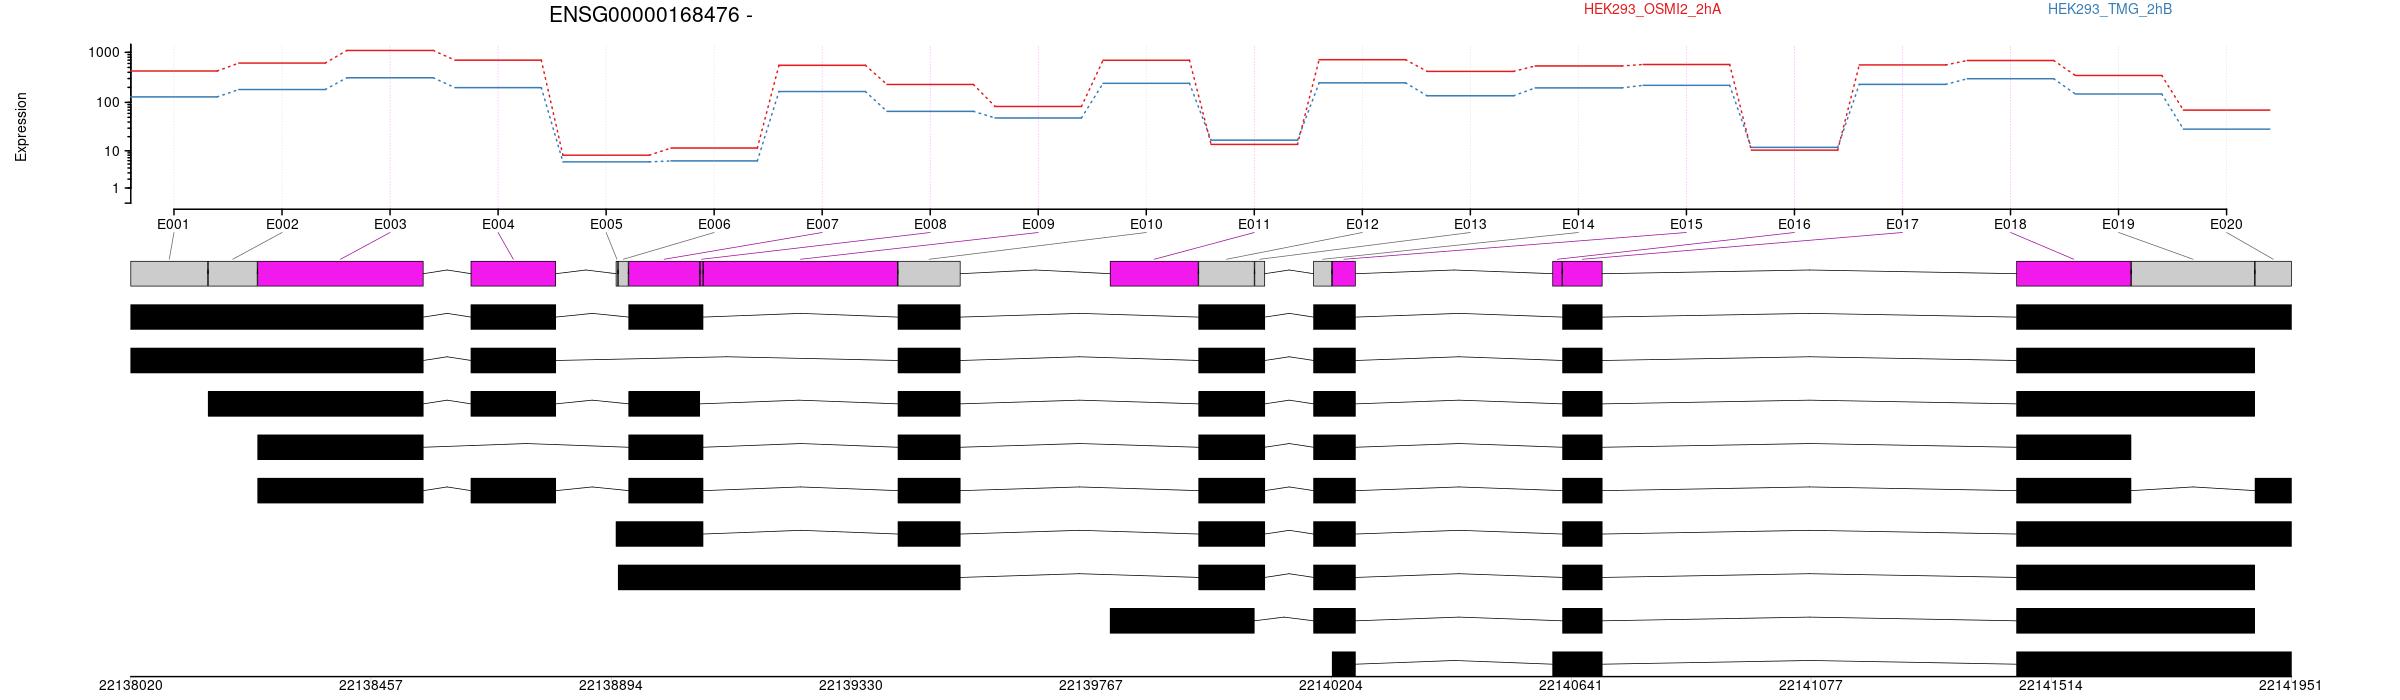Click the E017 exon label

tap(1902, 225)
